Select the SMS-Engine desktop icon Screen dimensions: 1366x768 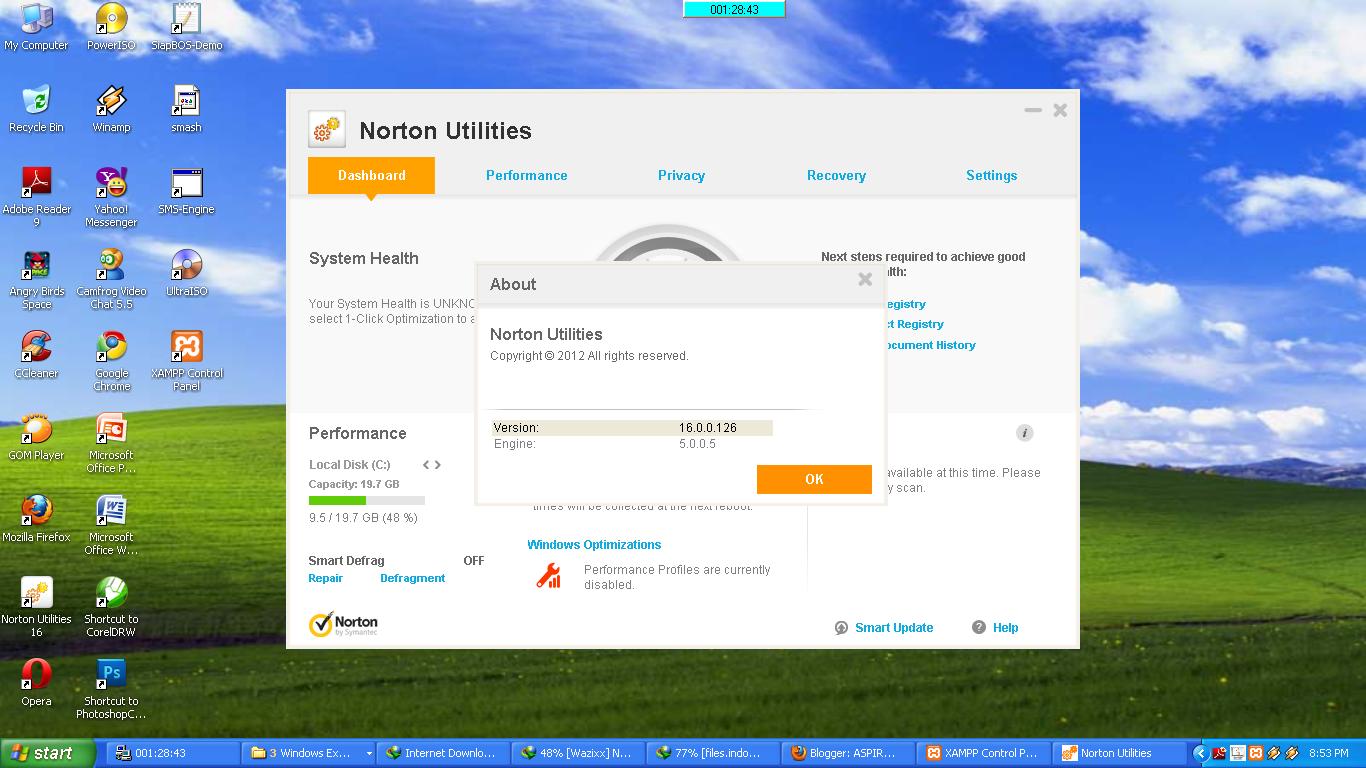point(186,191)
